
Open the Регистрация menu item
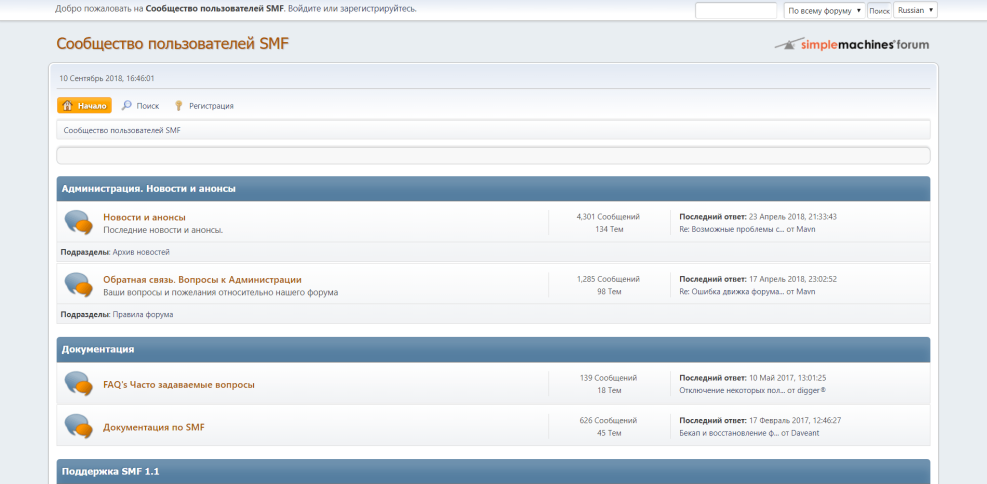click(x=211, y=105)
